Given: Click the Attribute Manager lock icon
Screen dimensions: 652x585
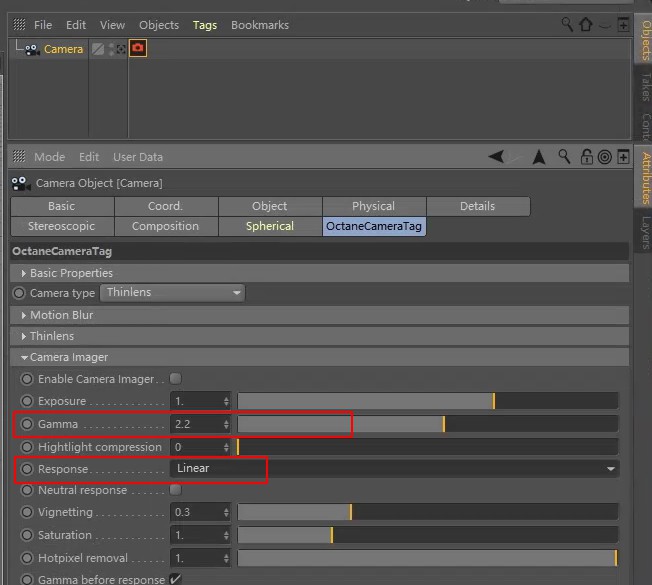Looking at the screenshot, I should [x=586, y=157].
